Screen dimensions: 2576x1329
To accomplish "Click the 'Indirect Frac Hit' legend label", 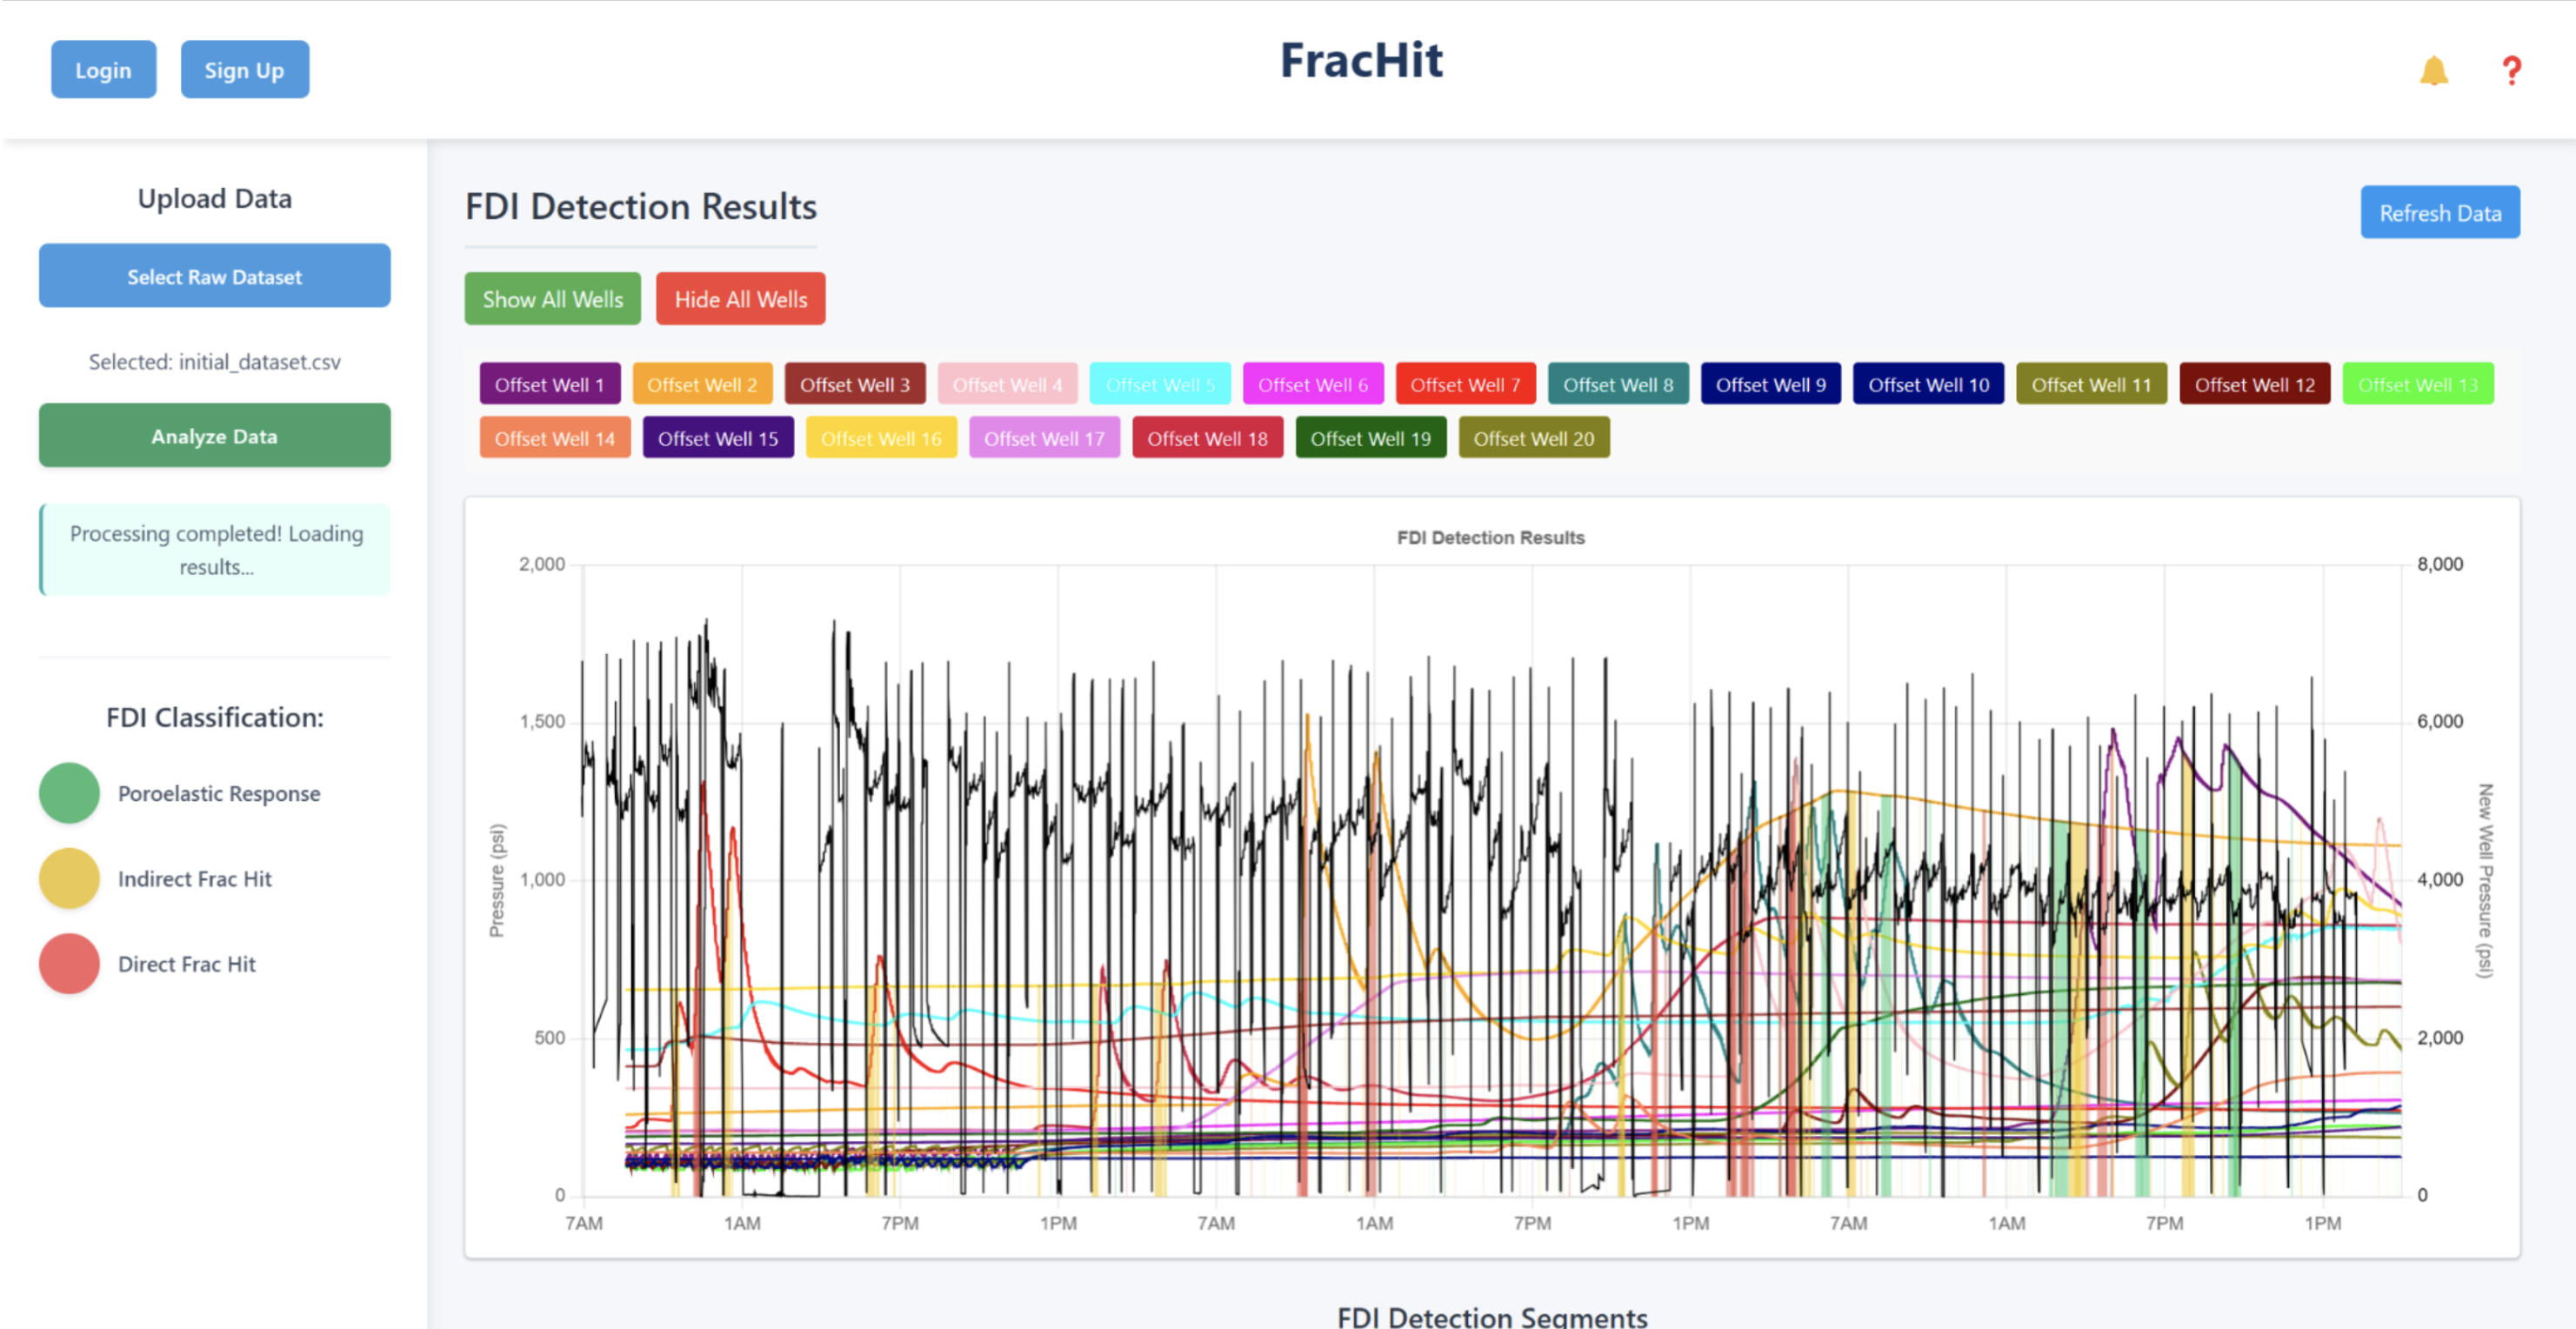I will [195, 878].
